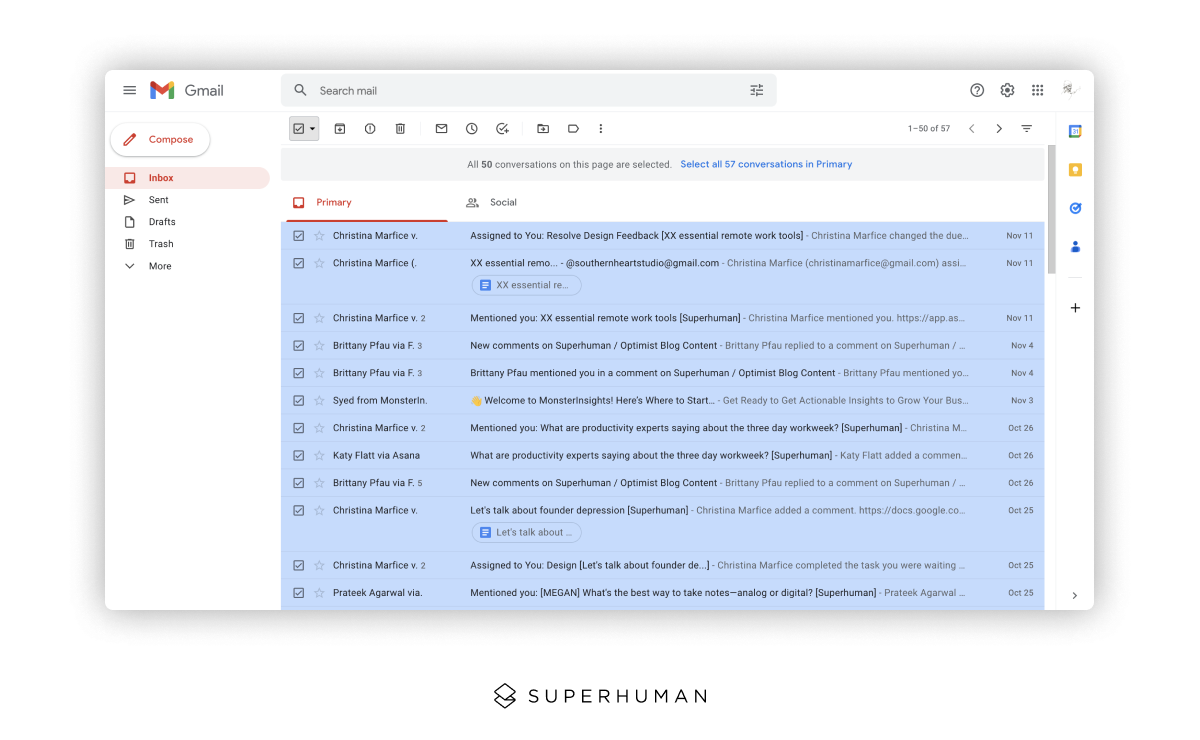Open the select dropdown arrow
Screen dimensions: 1200x740
pos(312,129)
